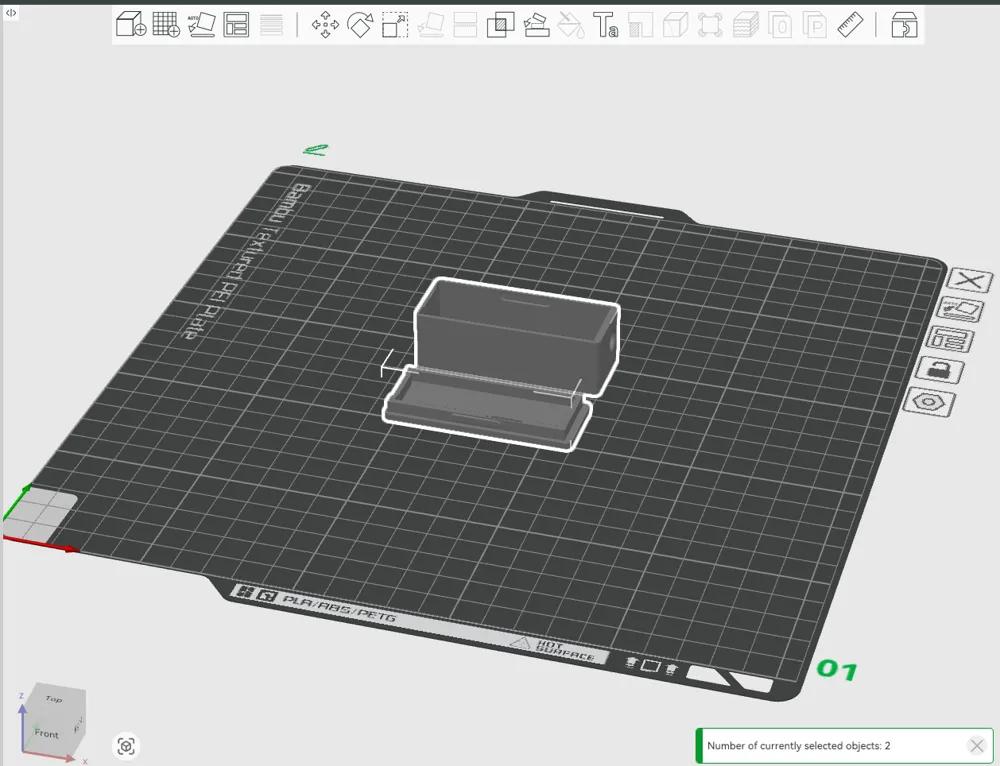Click the Assemble icon beside Mesh Boolean

tap(536, 24)
